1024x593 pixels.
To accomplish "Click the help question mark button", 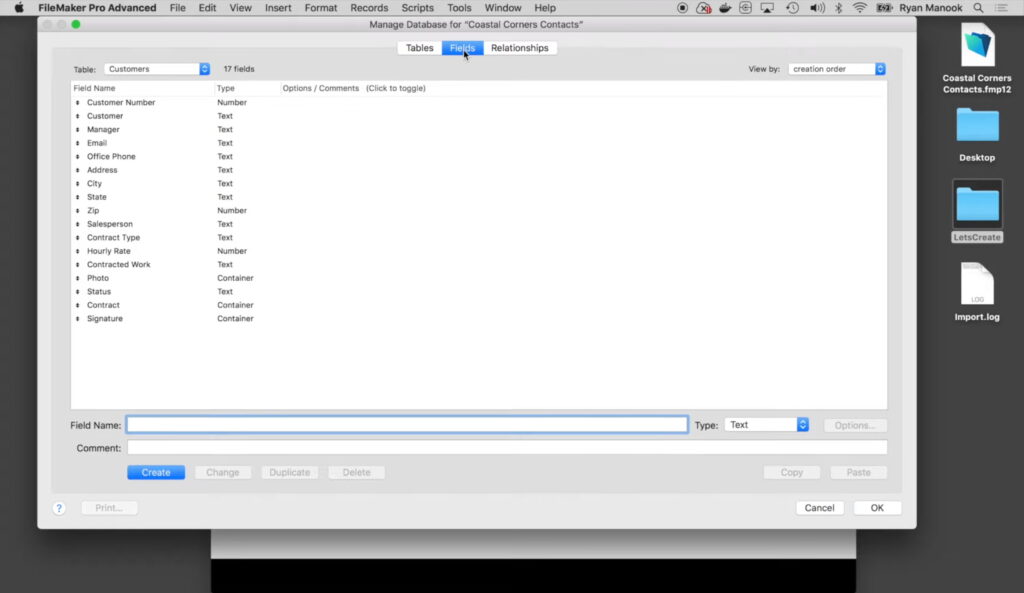I will pyautogui.click(x=59, y=508).
